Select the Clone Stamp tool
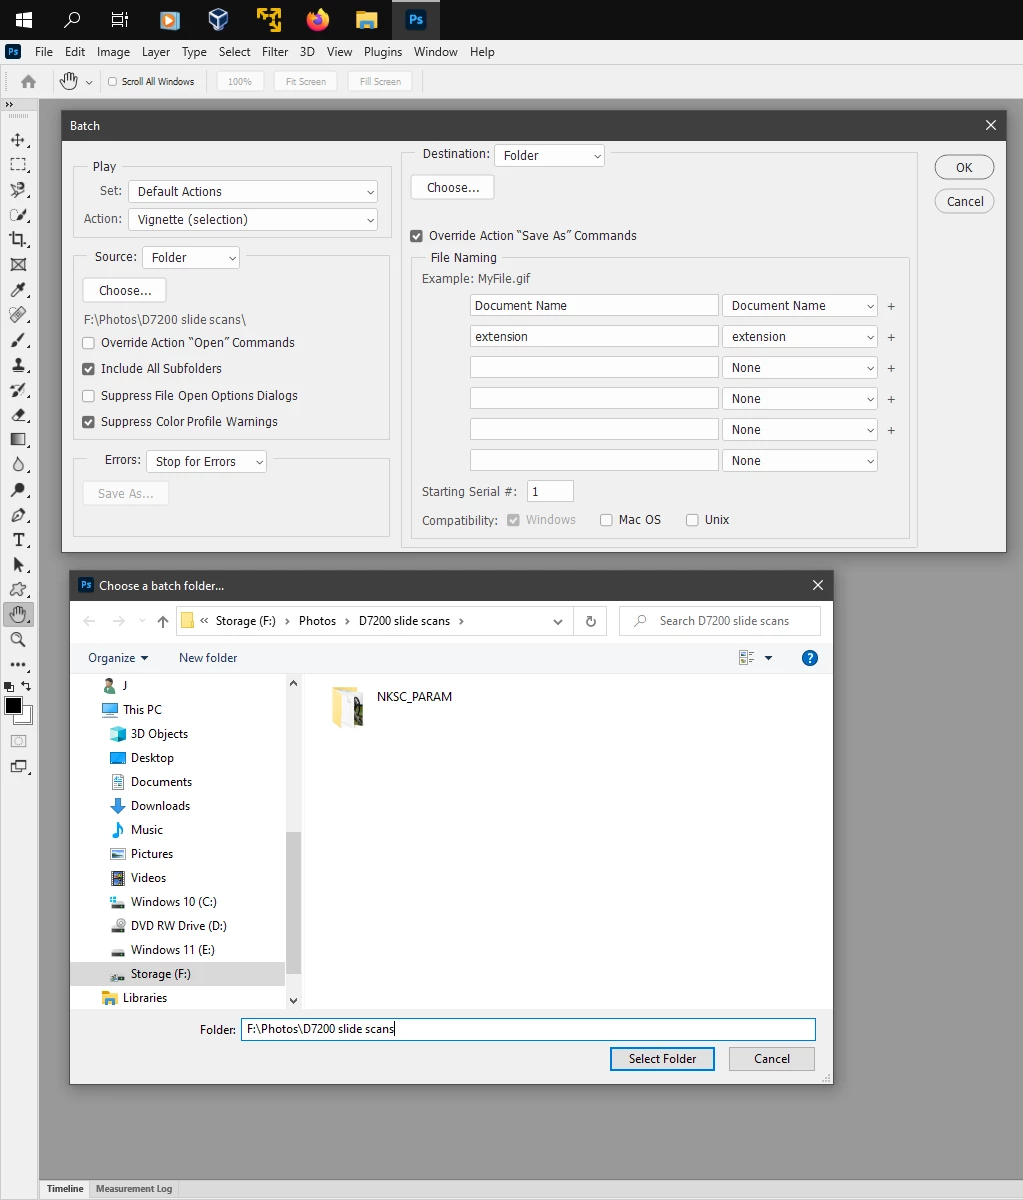The width and height of the screenshot is (1023, 1200). (x=18, y=365)
